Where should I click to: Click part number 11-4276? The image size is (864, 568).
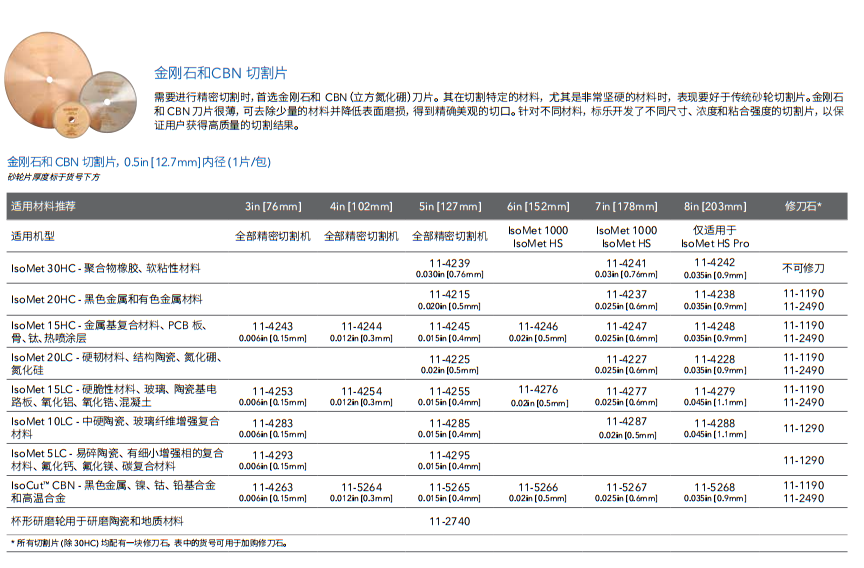coord(538,389)
